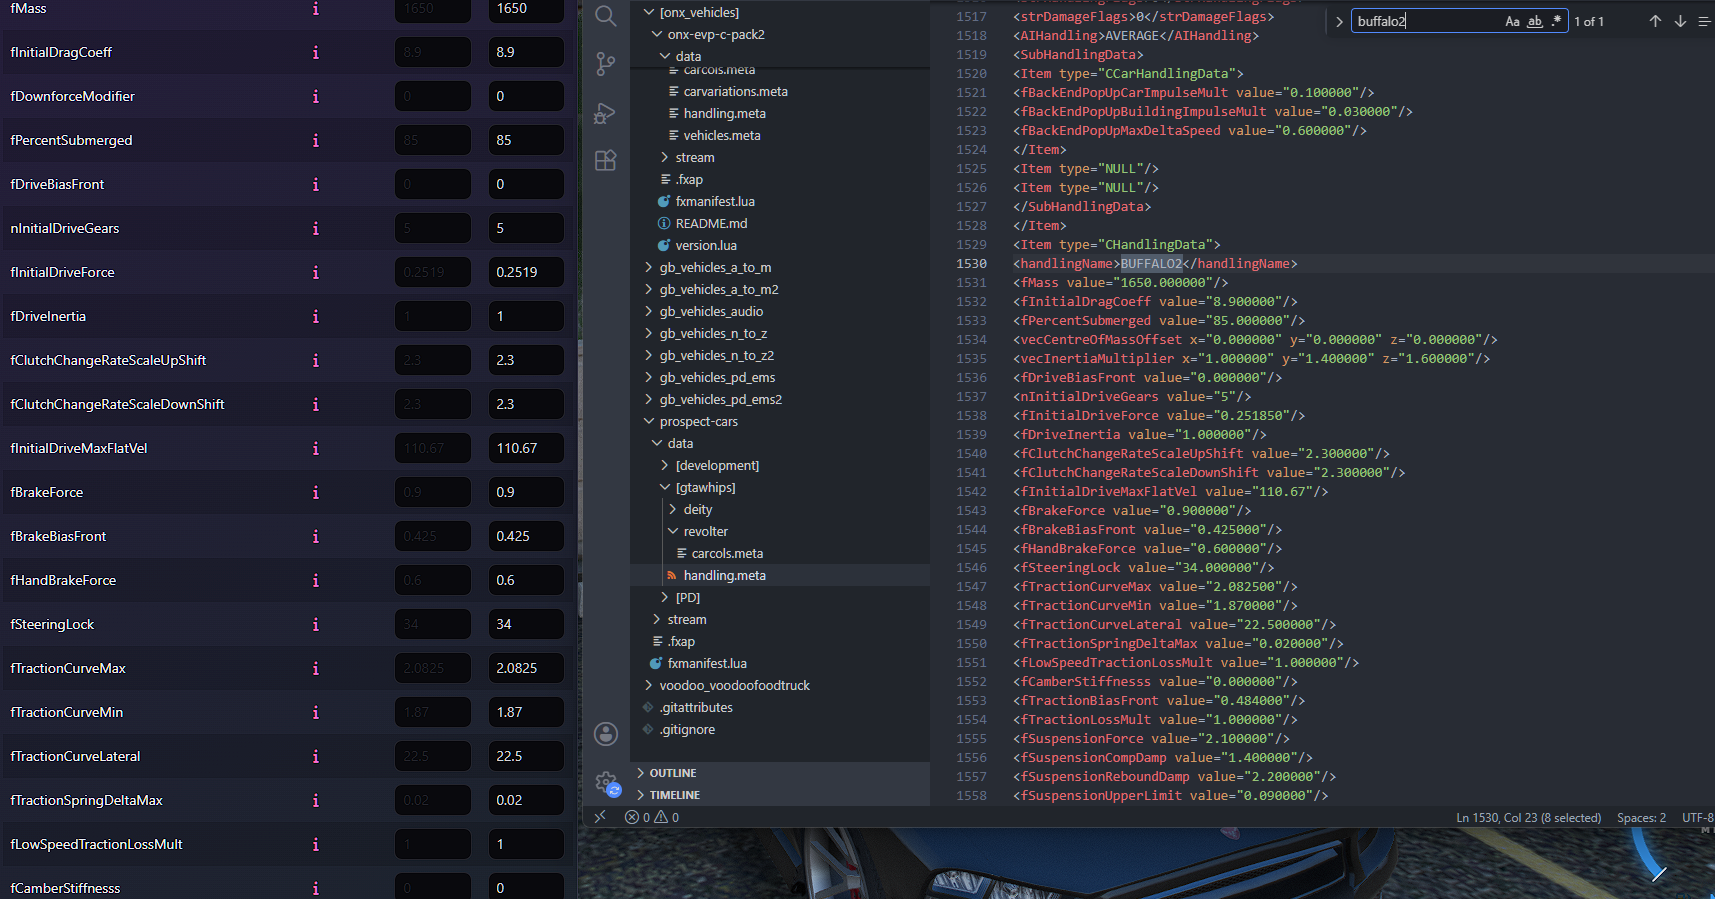
Task: Expand the OUTLINE section
Action: [672, 773]
